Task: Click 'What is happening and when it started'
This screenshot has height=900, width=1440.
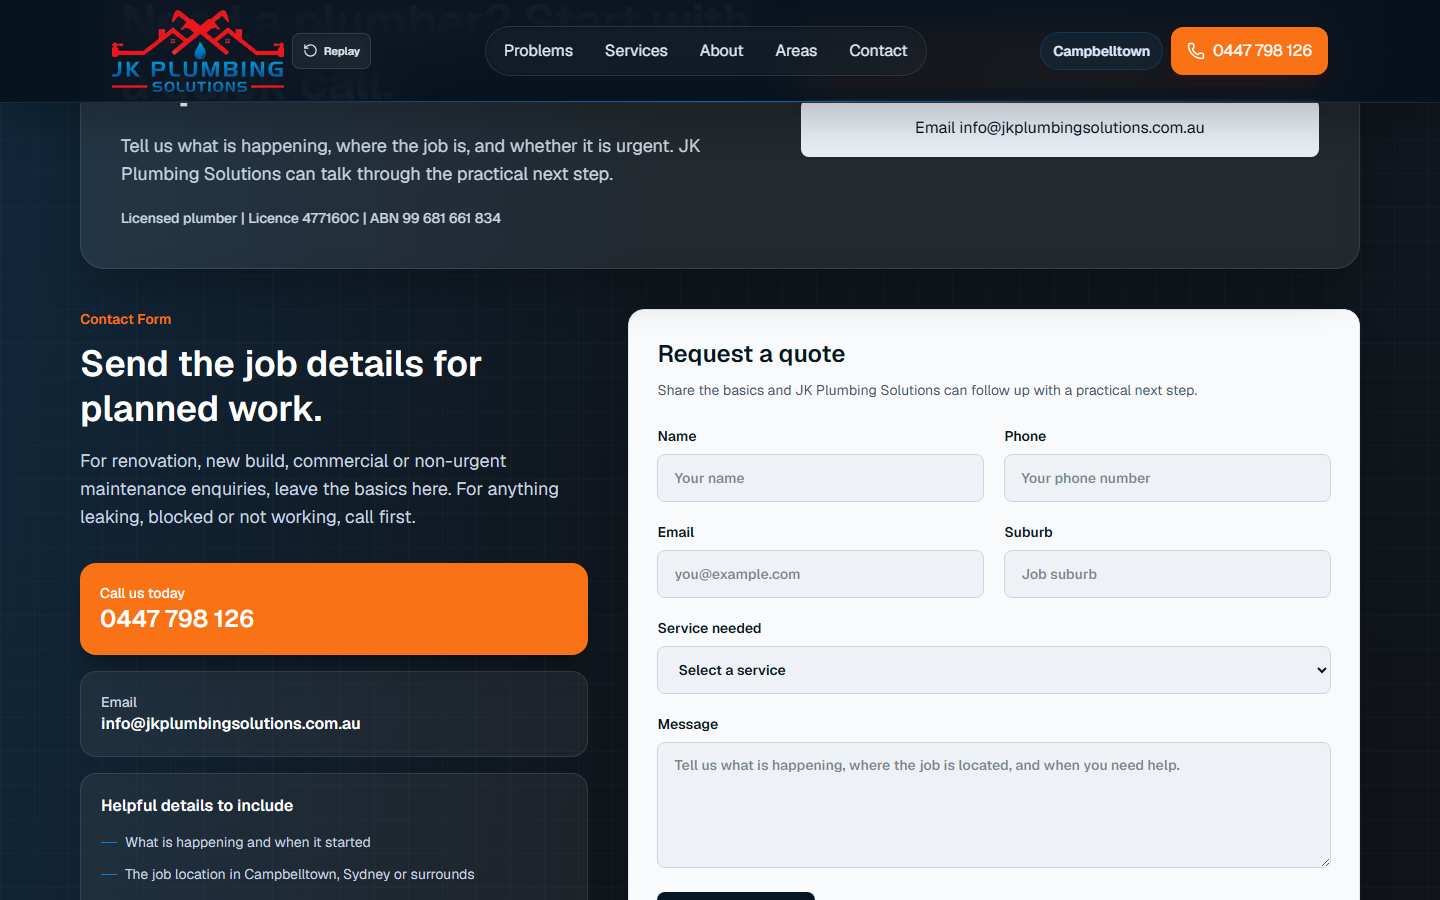Action: pos(248,842)
